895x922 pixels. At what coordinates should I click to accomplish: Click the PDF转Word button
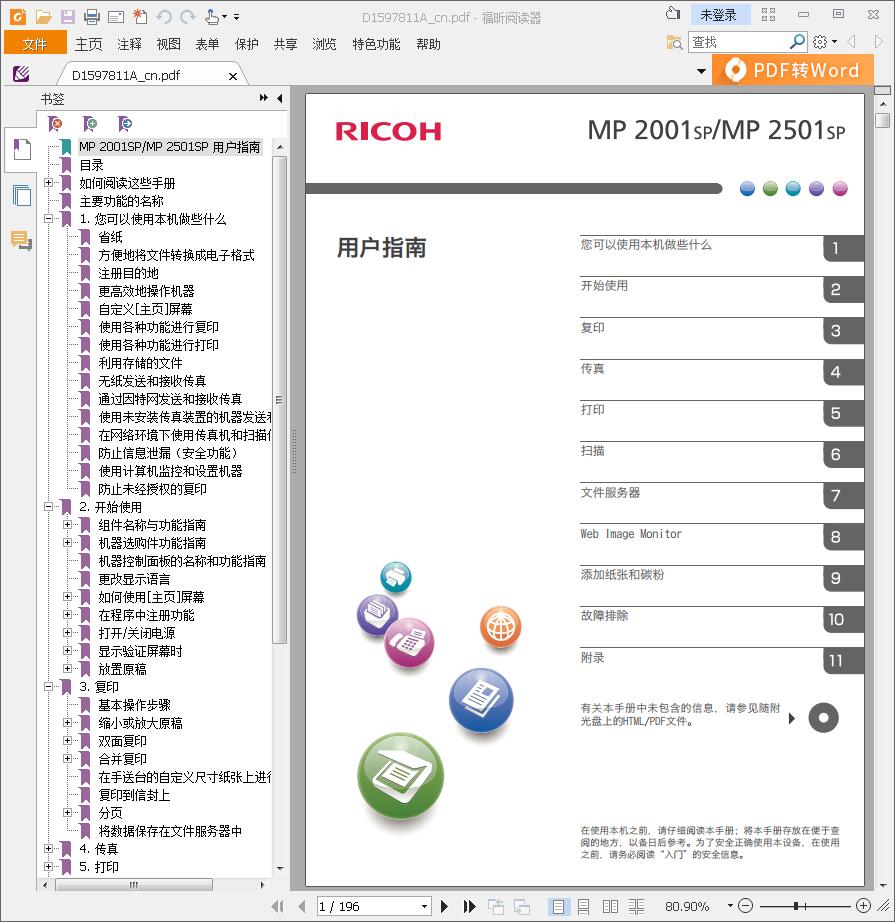point(793,70)
